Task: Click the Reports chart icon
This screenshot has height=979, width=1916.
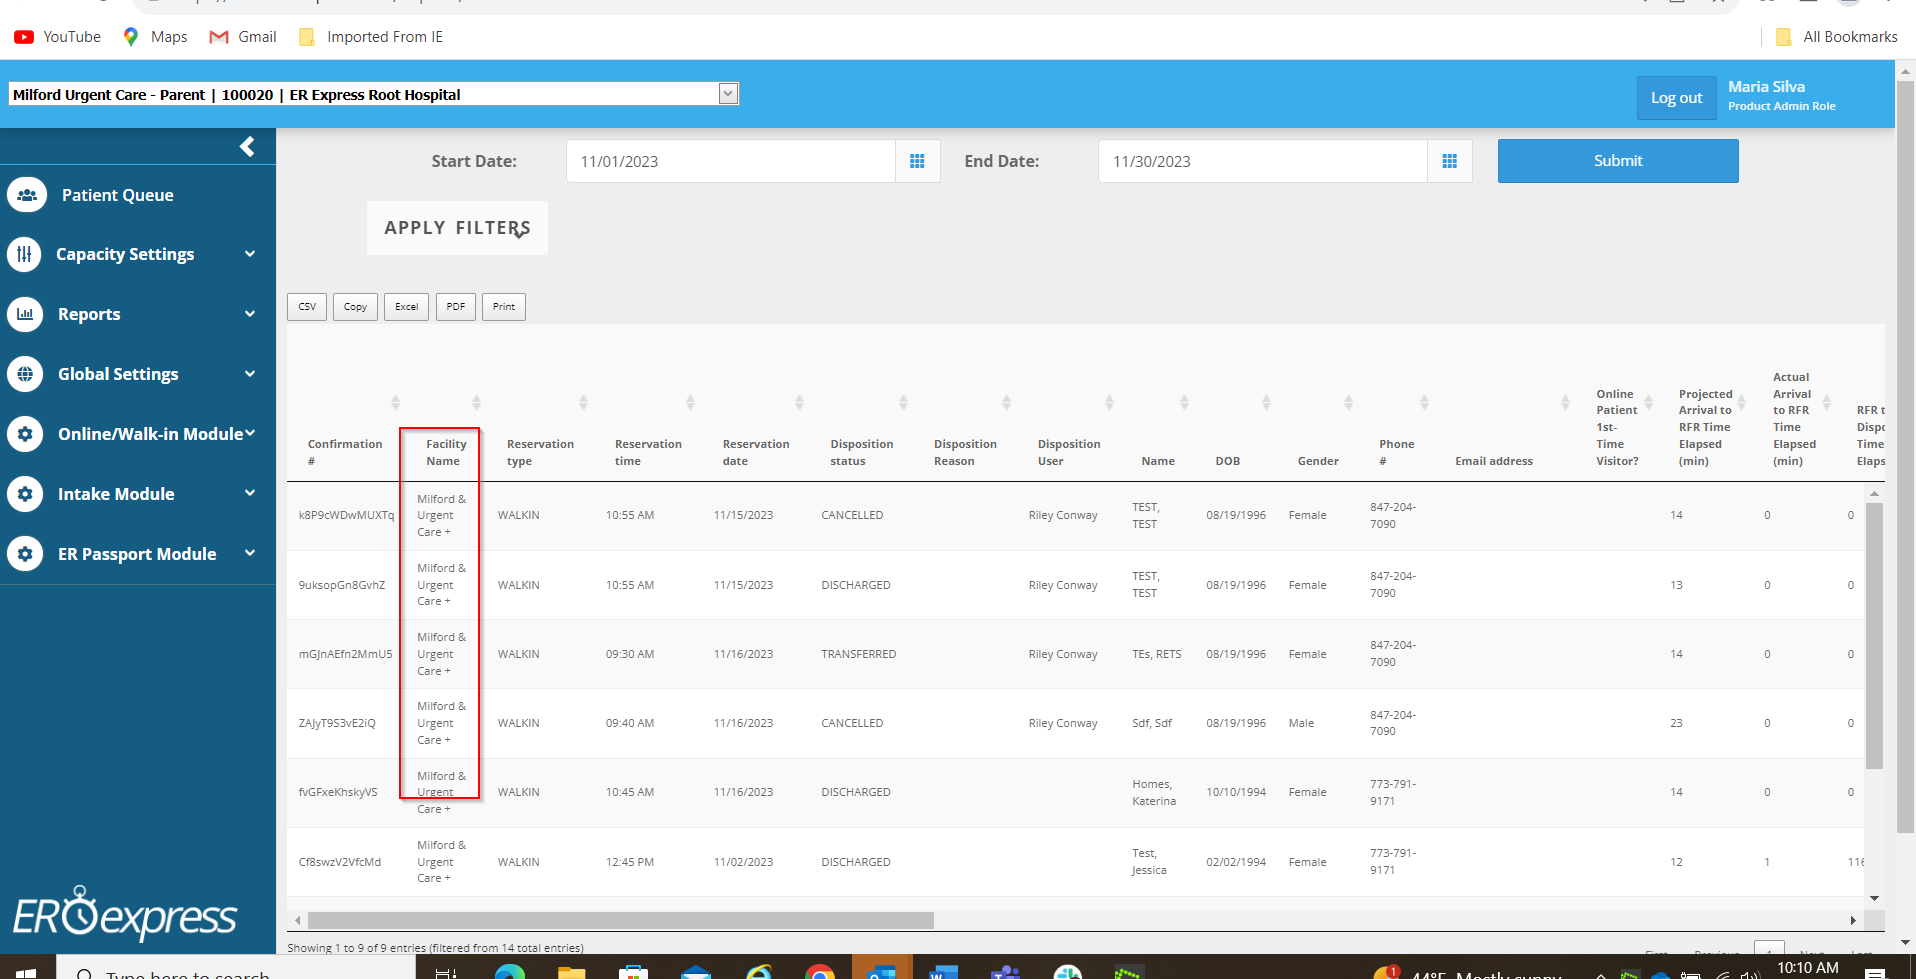Action: 25,314
